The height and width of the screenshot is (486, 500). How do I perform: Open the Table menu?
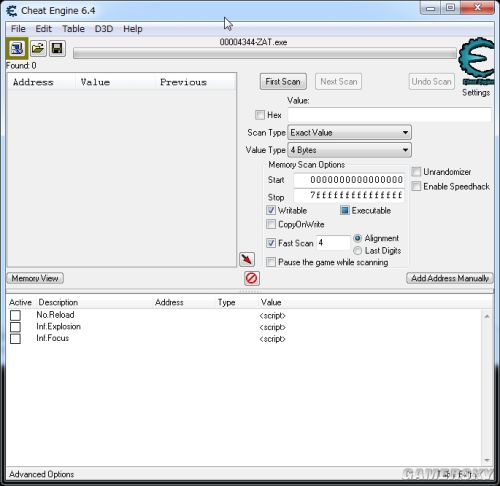73,29
